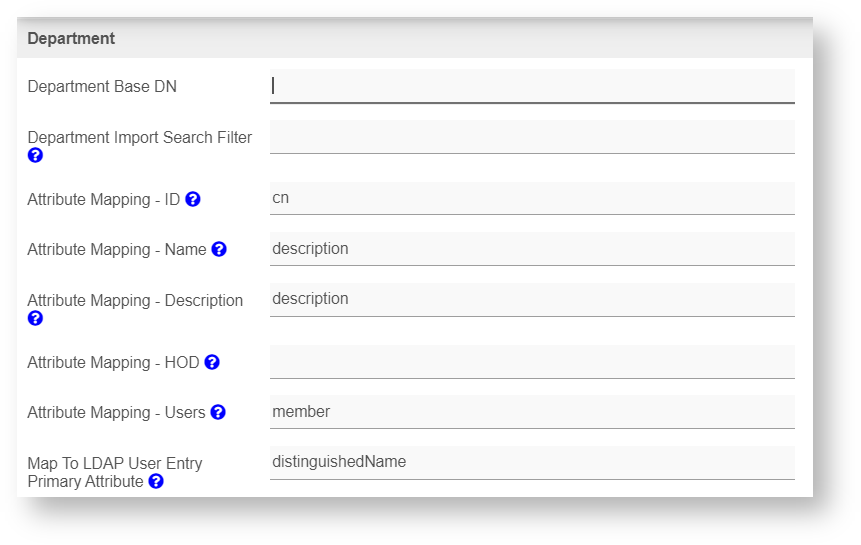861x545 pixels.
Task: Click the "Attribute Mapping - Users" label text
Action: coord(116,412)
